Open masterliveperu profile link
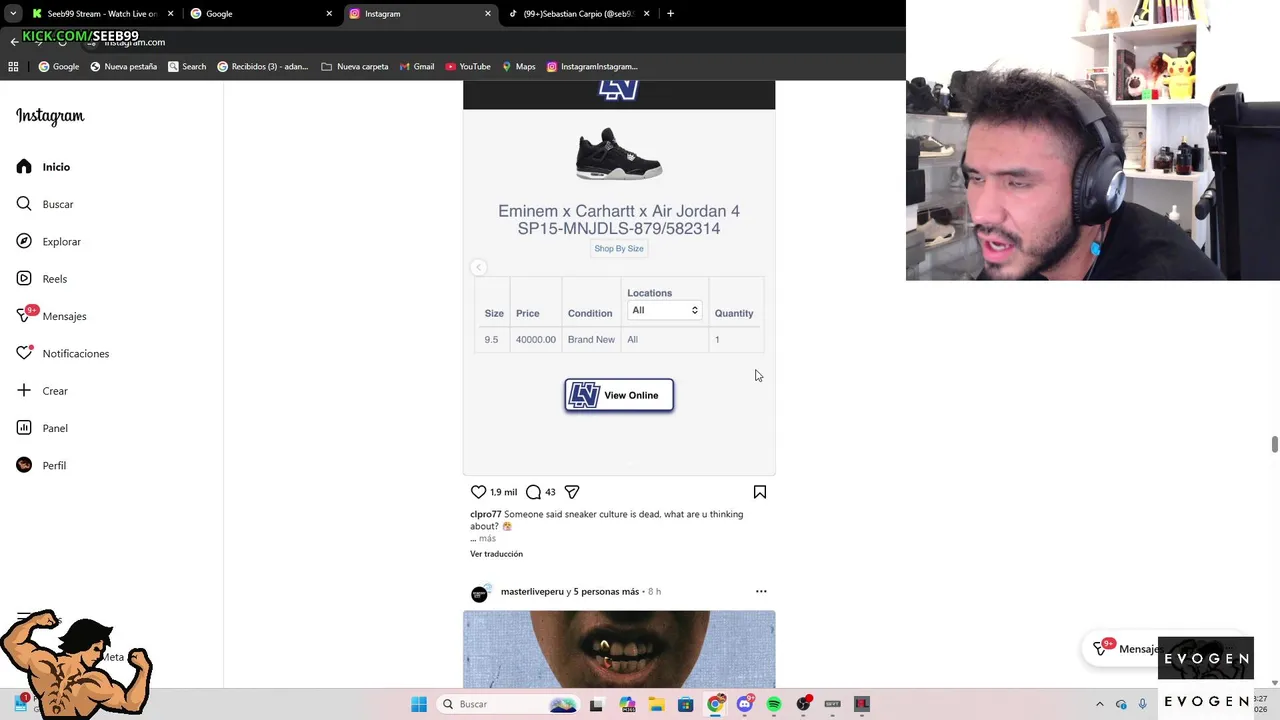 point(532,592)
